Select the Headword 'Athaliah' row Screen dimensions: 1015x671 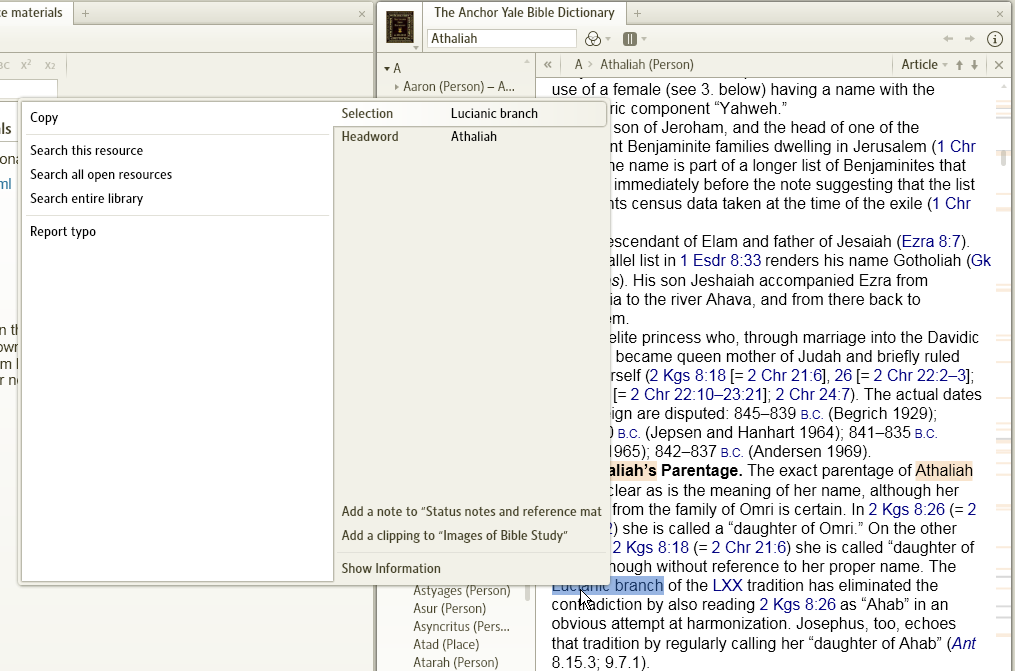pos(471,137)
